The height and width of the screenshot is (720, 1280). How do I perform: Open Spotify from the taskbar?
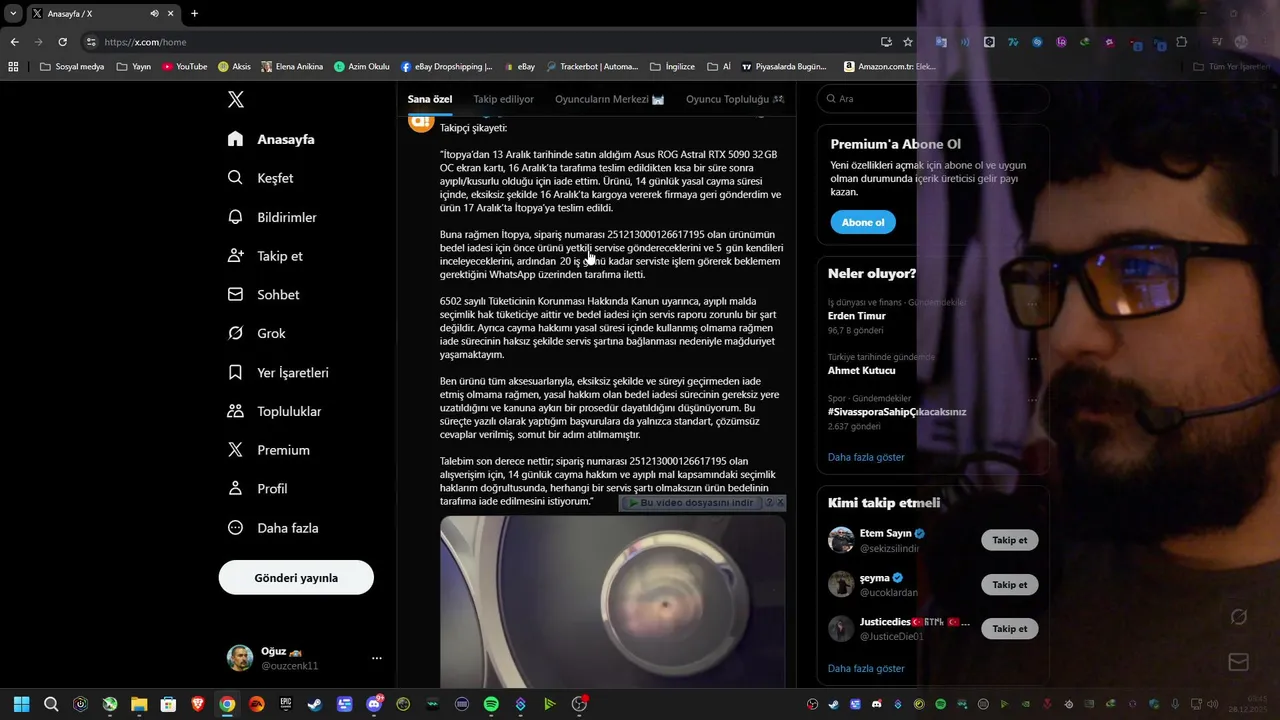tap(491, 704)
